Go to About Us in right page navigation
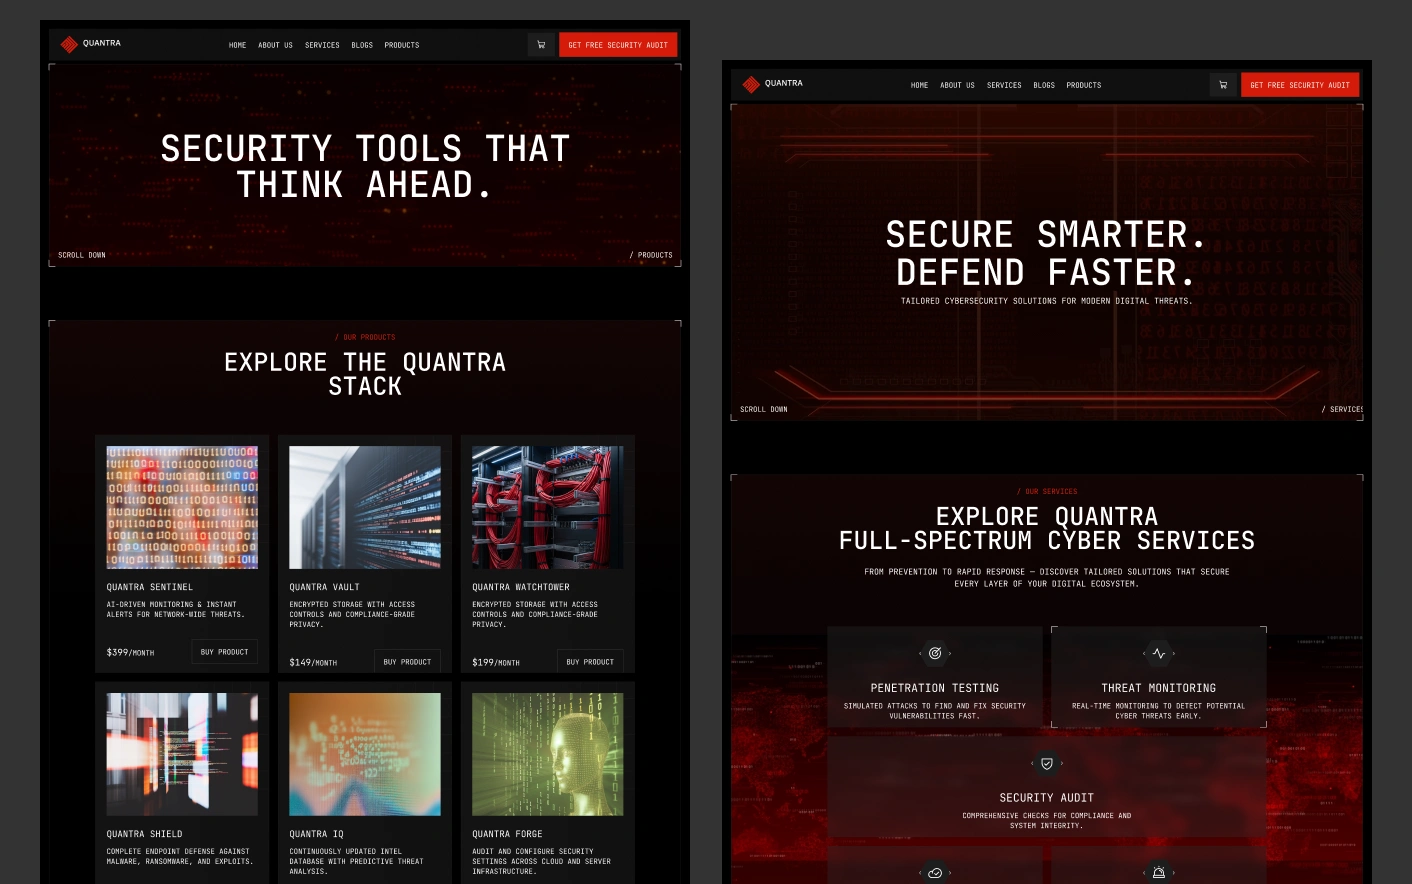The height and width of the screenshot is (884, 1412). tap(957, 85)
